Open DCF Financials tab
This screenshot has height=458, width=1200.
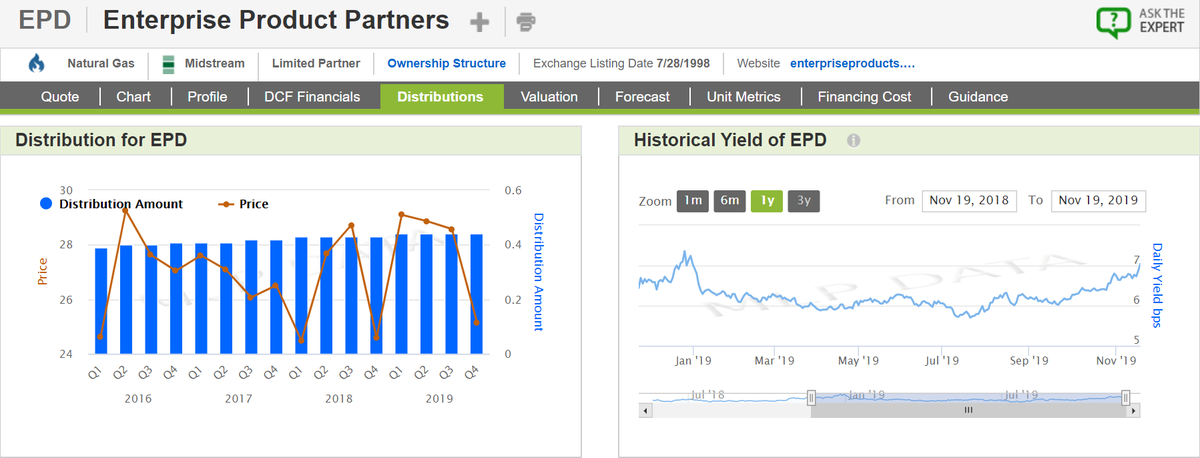pyautogui.click(x=312, y=97)
